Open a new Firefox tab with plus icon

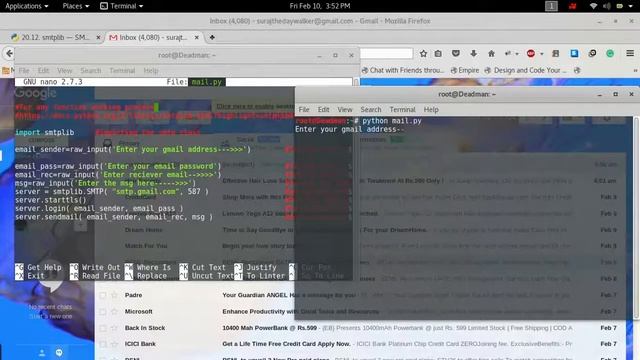click(212, 37)
